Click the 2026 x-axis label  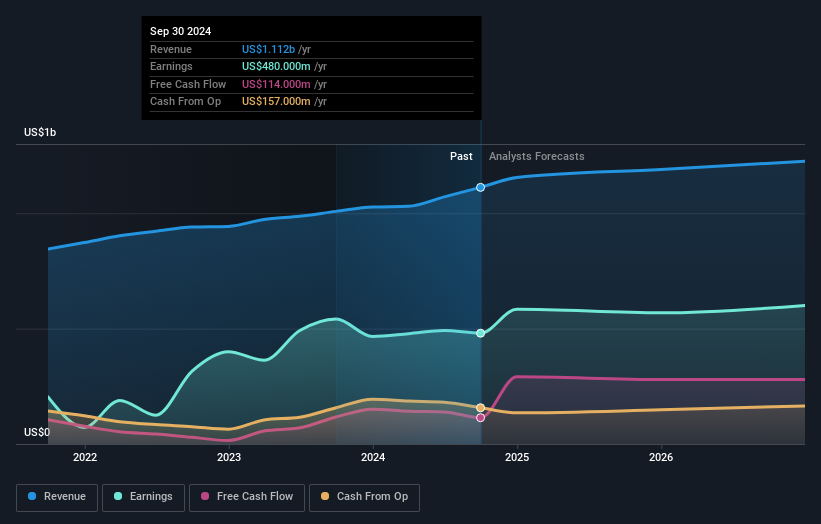tap(661, 457)
